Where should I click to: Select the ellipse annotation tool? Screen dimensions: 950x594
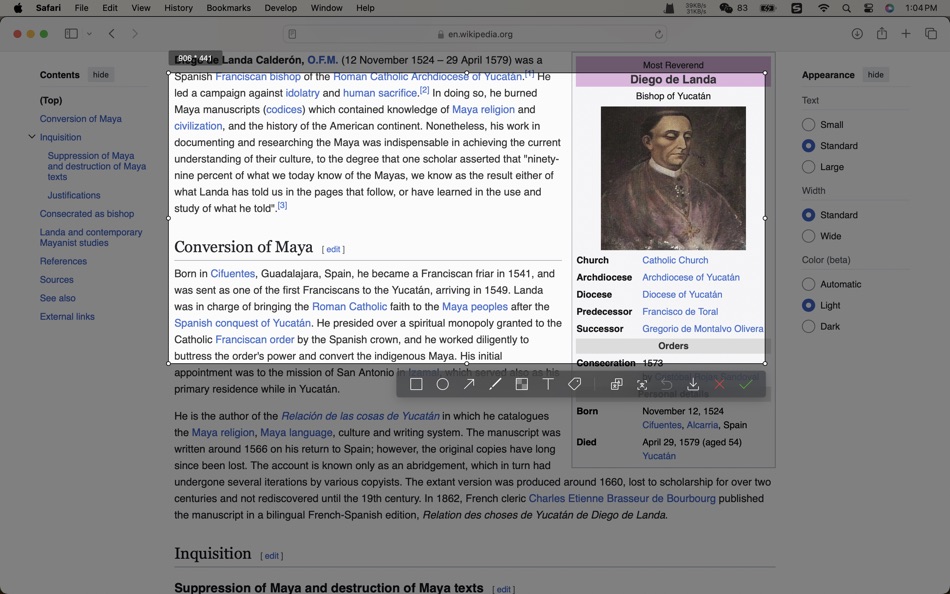coord(443,384)
